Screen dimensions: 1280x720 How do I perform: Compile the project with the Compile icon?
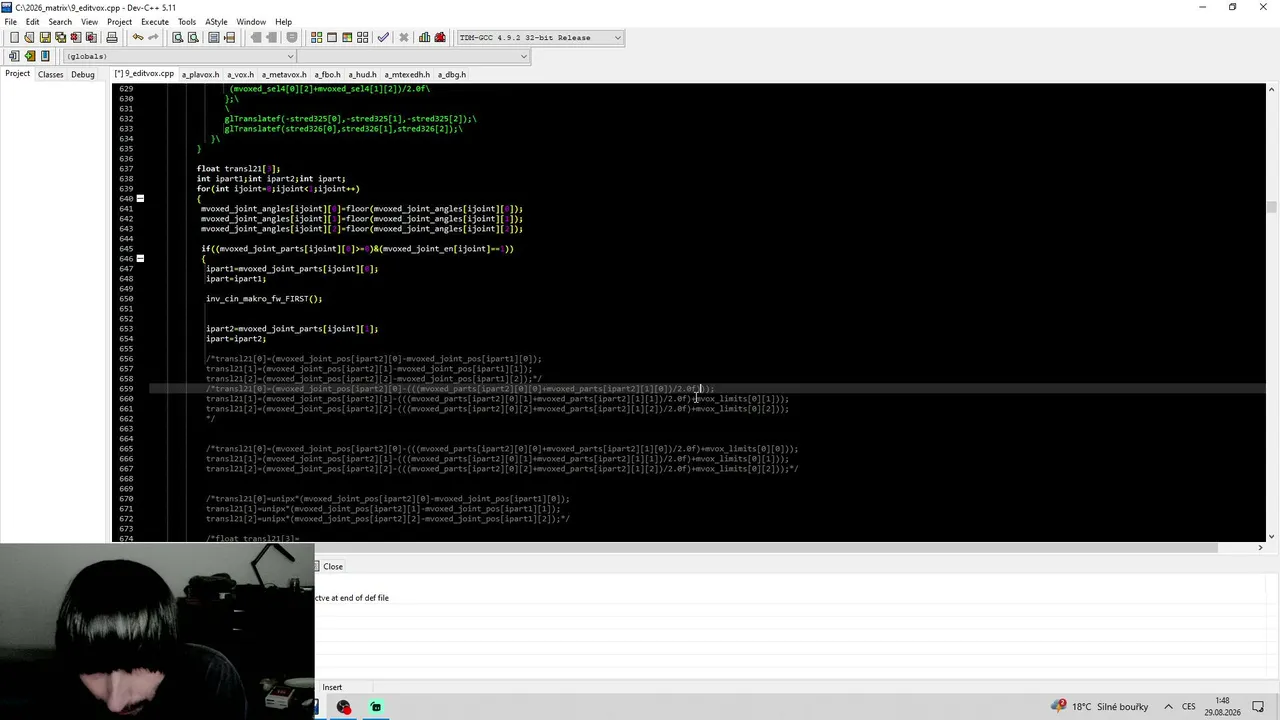[316, 37]
